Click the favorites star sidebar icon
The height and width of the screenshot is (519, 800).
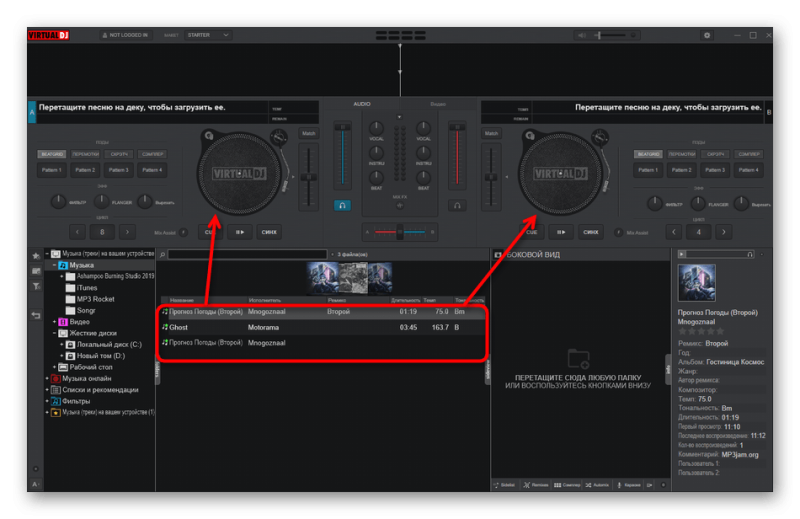pos(36,256)
